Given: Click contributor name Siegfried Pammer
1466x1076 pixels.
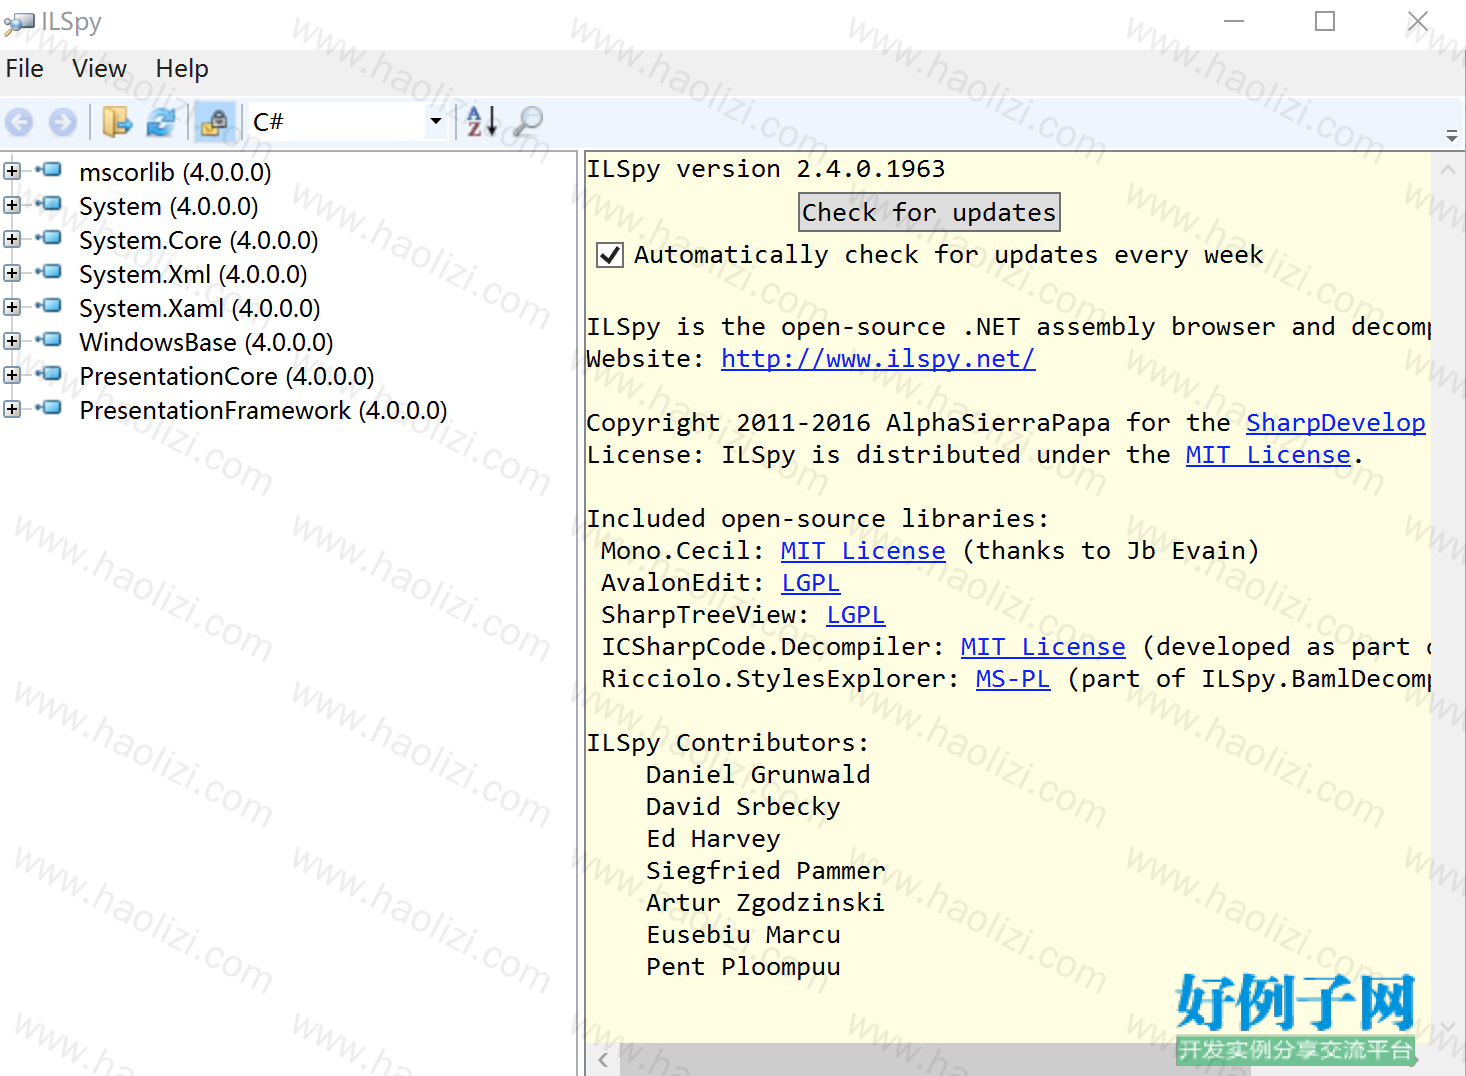Looking at the screenshot, I should (766, 871).
